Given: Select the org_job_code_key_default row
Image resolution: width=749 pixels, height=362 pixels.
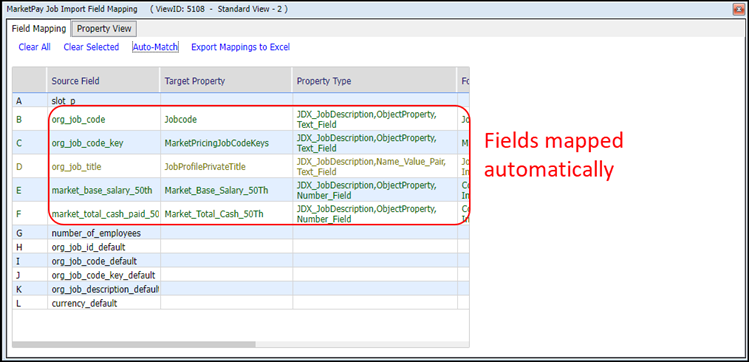Looking at the screenshot, I should [241, 275].
